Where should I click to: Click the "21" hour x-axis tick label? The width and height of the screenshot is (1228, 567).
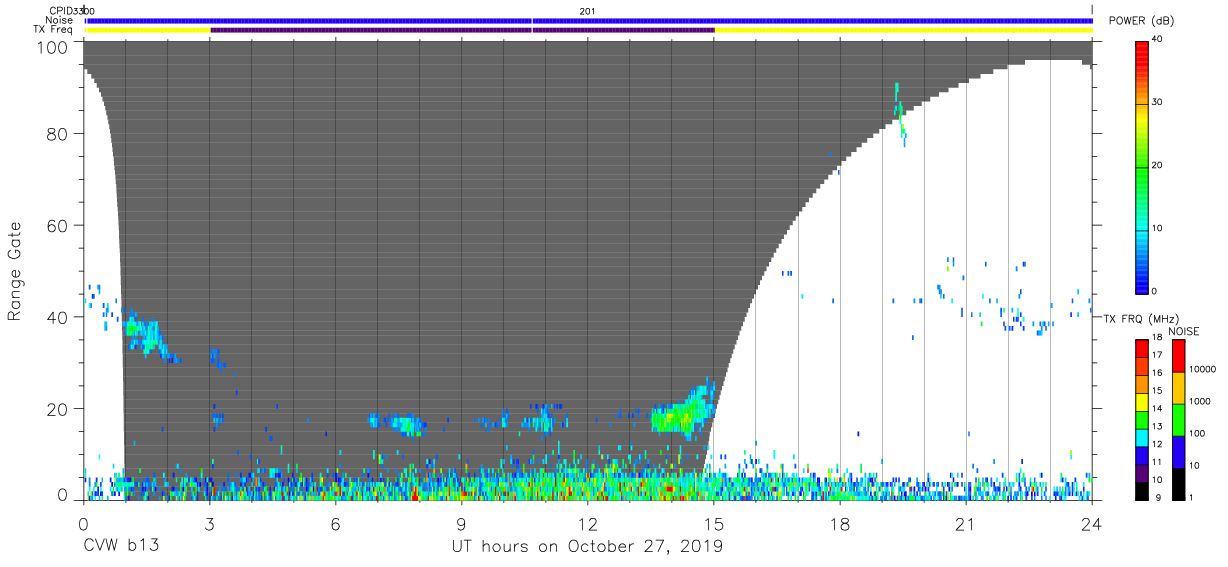966,524
